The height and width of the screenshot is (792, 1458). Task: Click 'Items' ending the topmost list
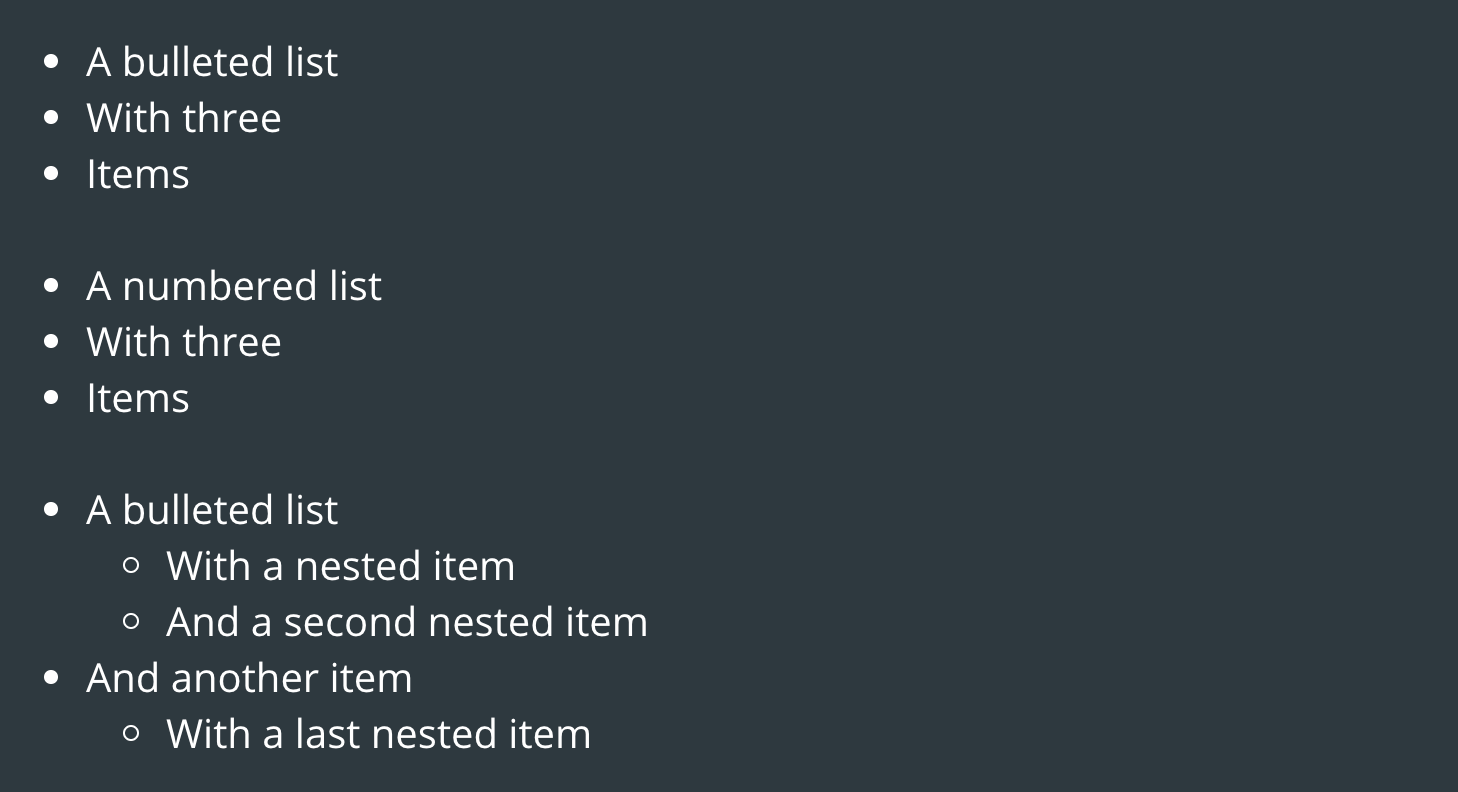point(138,174)
